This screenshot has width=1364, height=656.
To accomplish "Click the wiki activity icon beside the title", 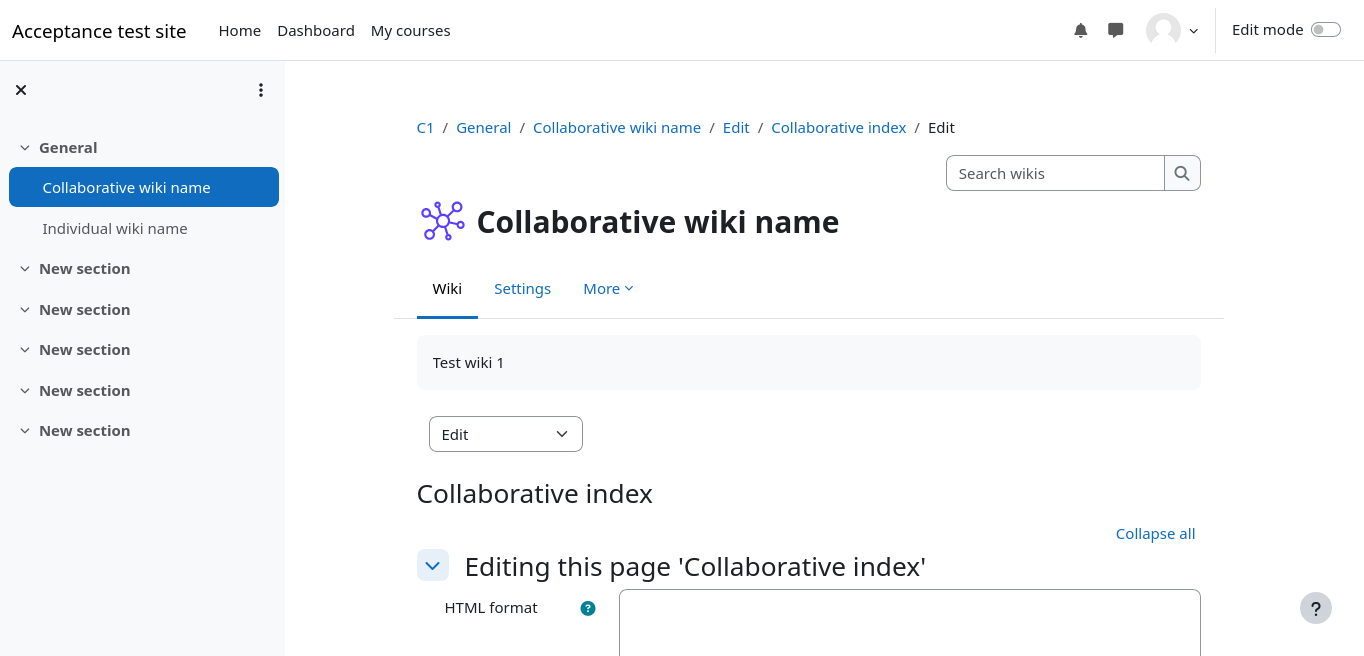I will click(x=442, y=221).
